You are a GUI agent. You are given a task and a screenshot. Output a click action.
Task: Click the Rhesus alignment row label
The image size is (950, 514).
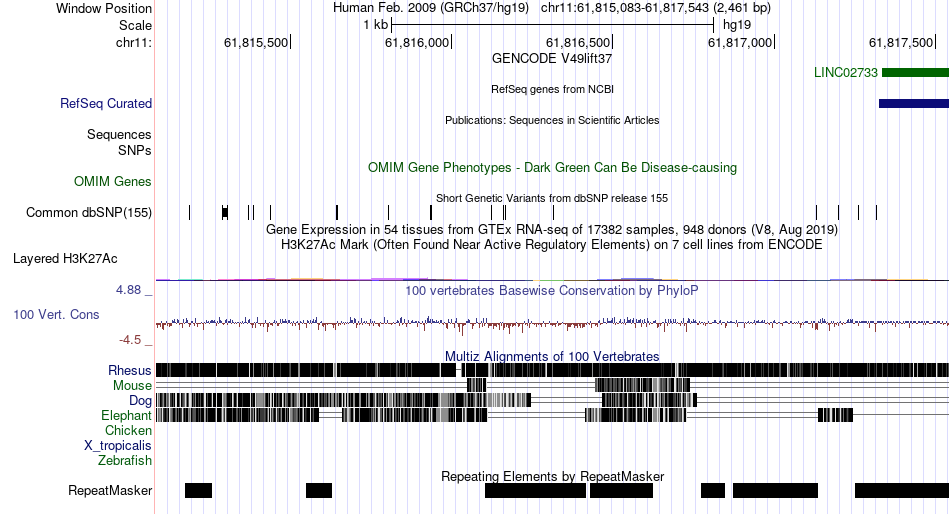[x=130, y=370]
